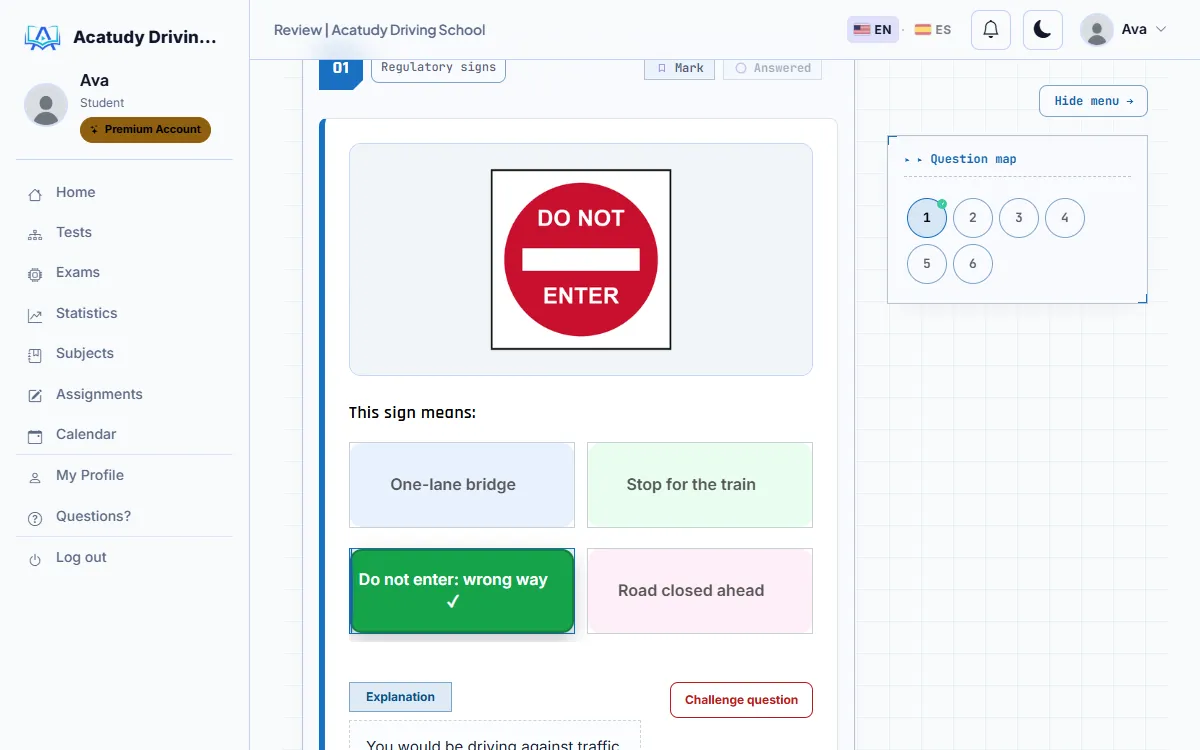Open notifications bell
This screenshot has width=1200, height=750.
coord(991,30)
